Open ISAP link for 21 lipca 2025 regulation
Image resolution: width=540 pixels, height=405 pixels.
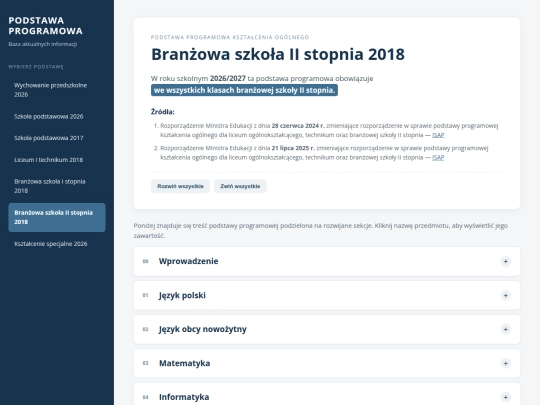point(438,157)
